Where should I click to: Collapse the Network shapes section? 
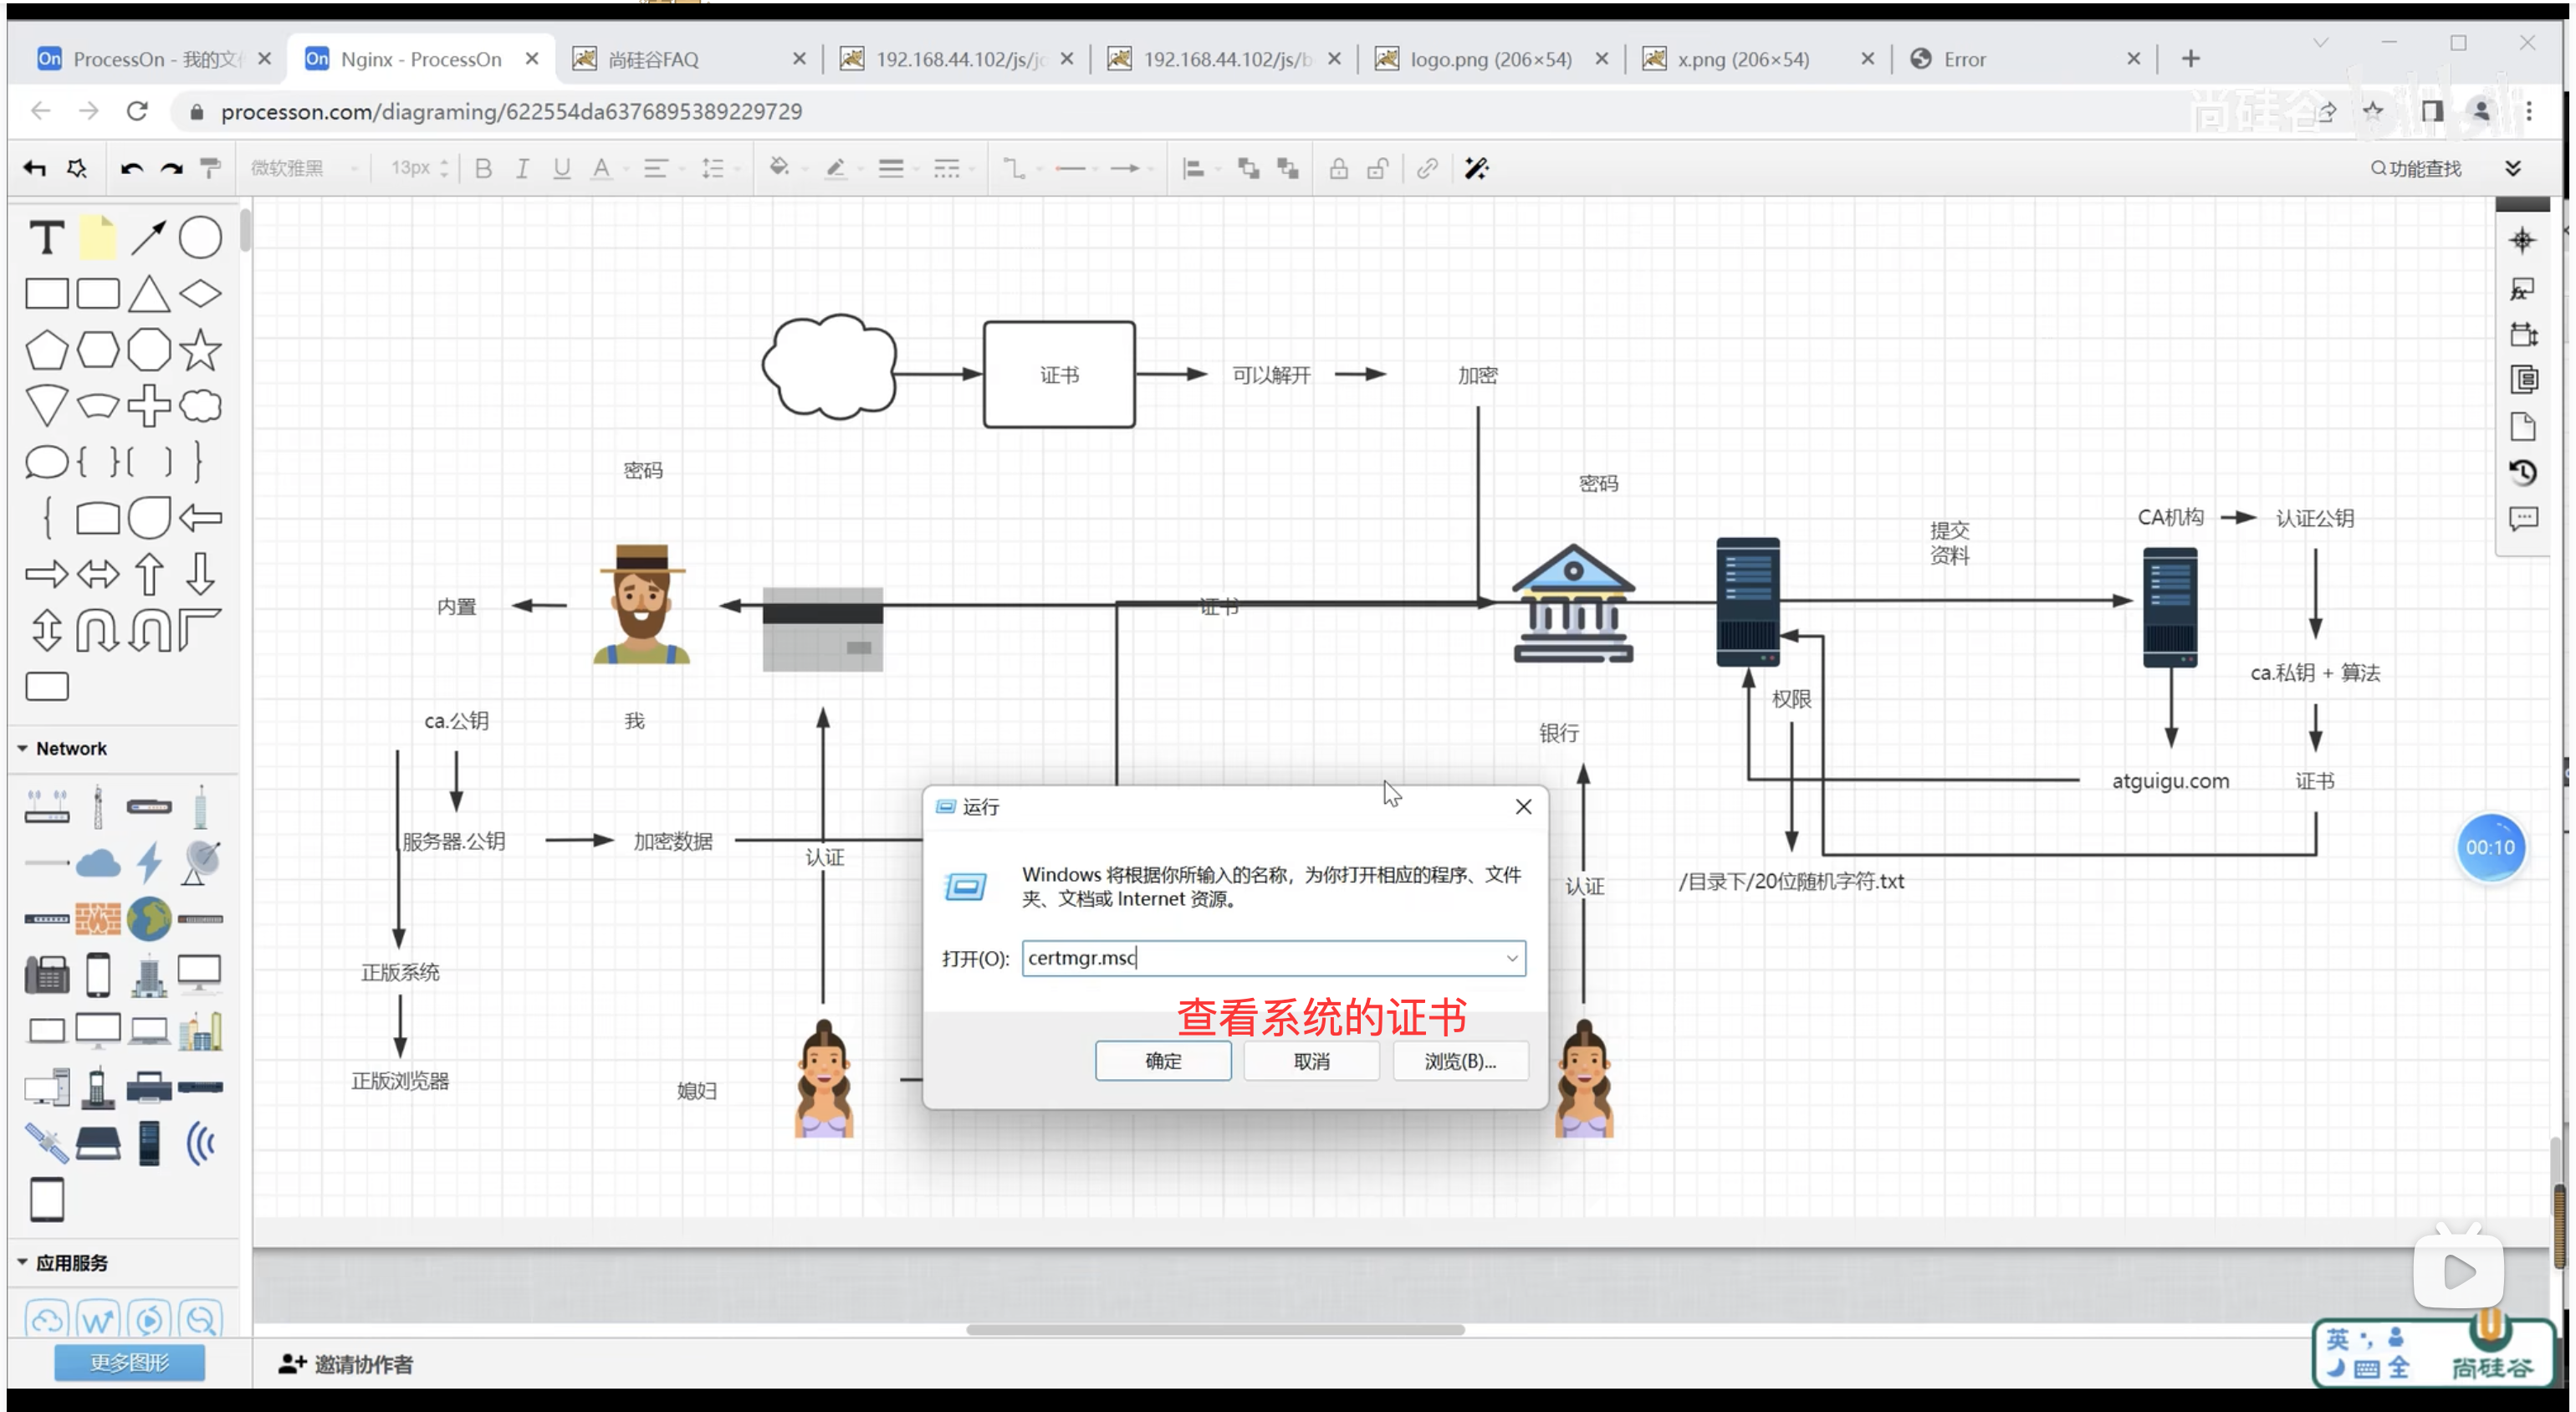(23, 748)
